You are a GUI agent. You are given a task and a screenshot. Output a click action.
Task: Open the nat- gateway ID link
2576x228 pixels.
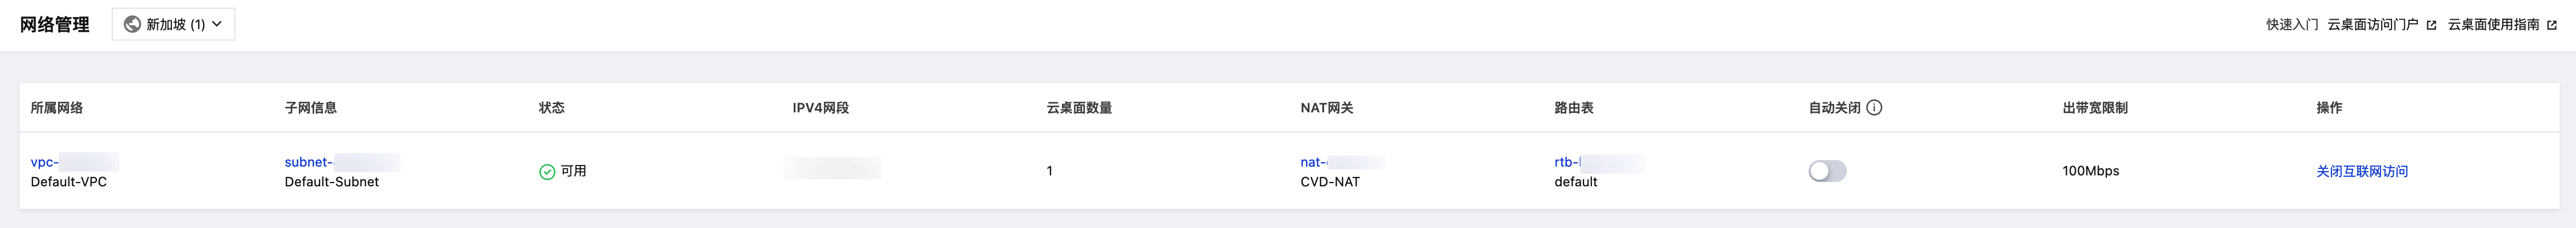point(1312,162)
